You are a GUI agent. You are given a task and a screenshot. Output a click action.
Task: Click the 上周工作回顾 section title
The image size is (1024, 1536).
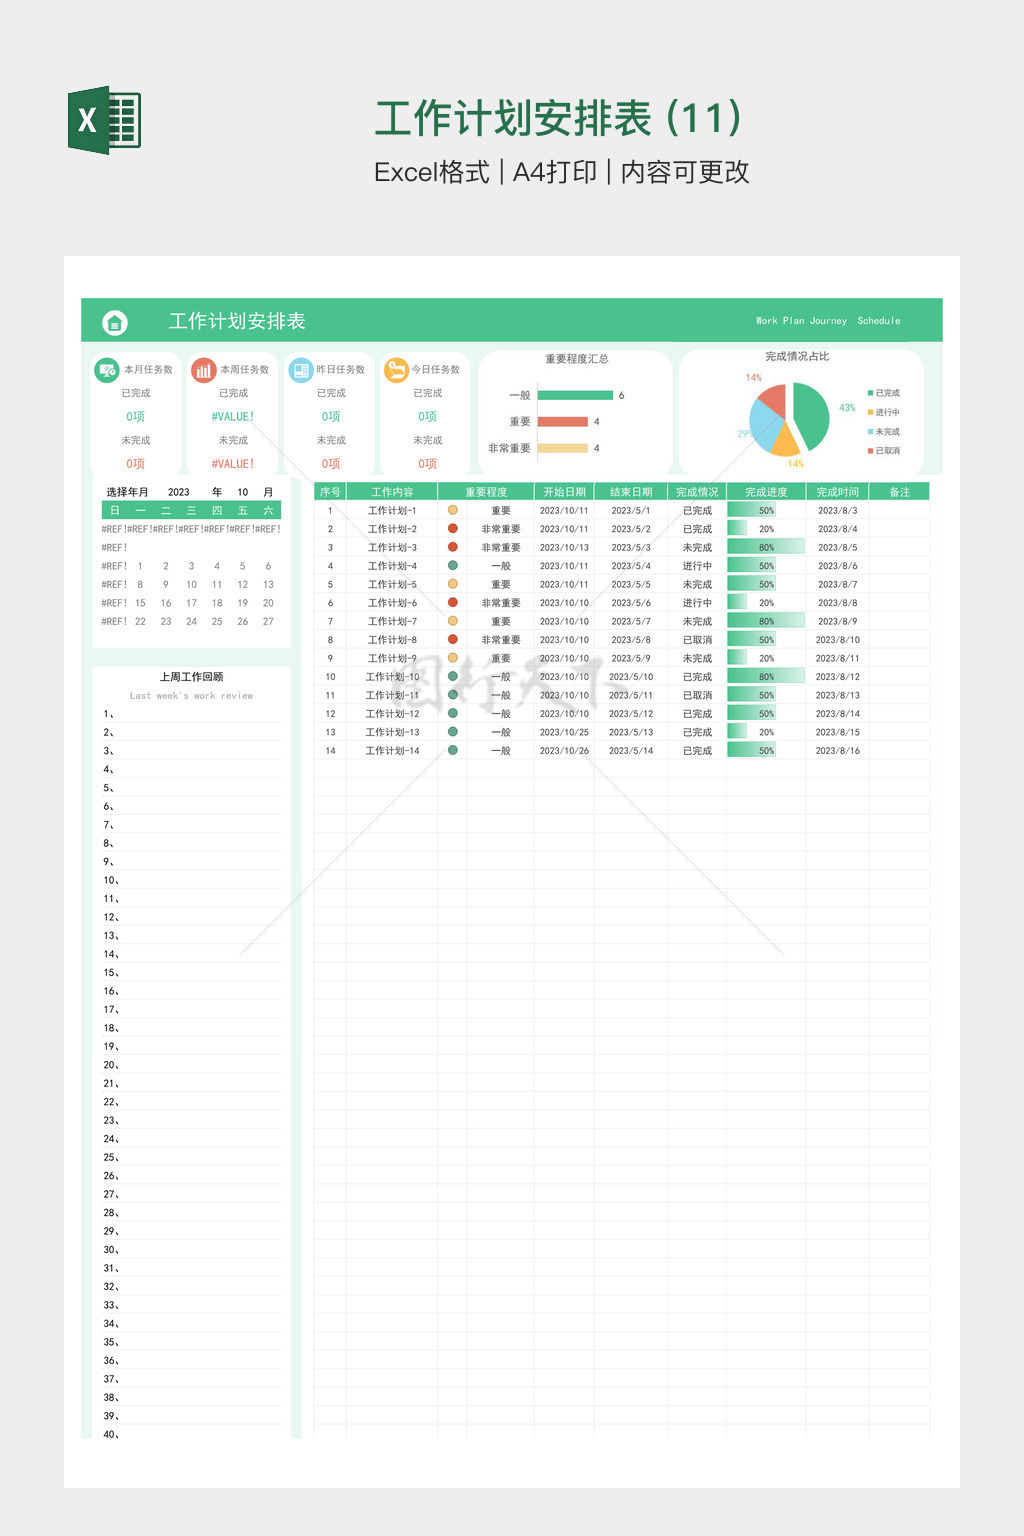pyautogui.click(x=192, y=677)
